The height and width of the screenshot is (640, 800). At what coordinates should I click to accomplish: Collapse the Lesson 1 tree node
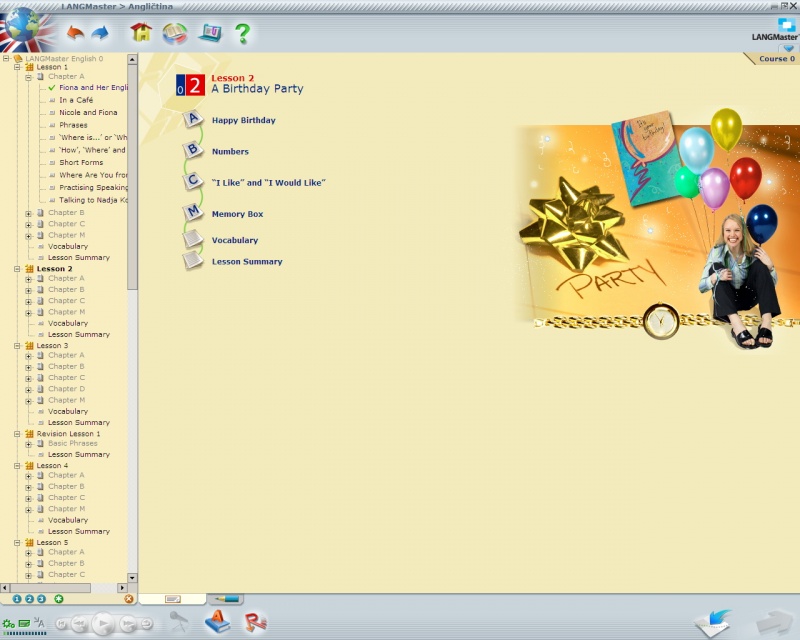coord(17,67)
